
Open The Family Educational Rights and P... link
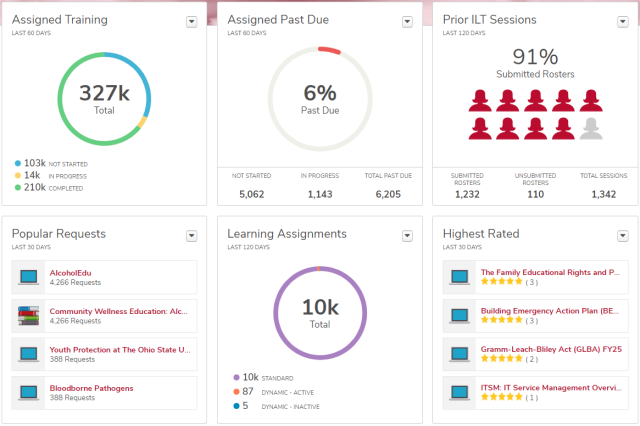(550, 272)
